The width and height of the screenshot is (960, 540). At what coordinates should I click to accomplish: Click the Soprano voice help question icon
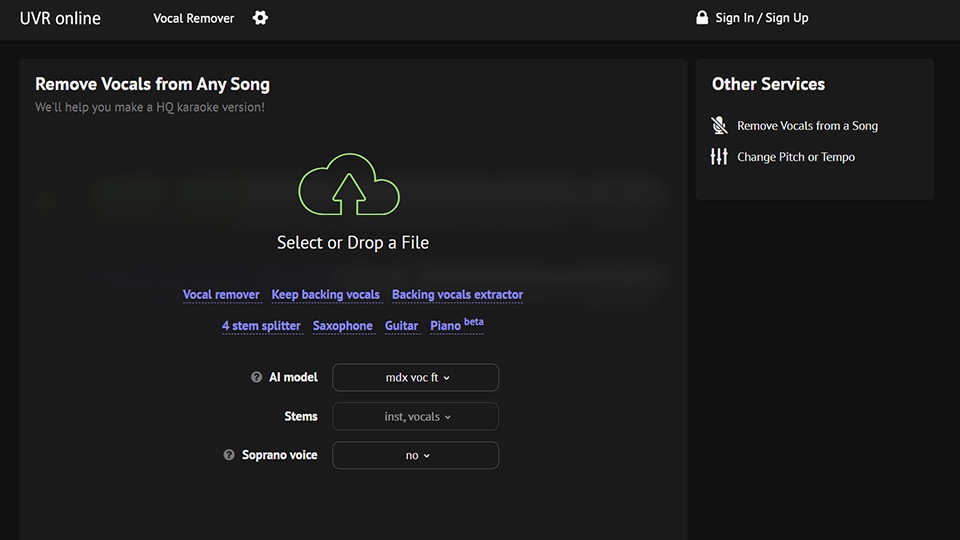(x=229, y=455)
